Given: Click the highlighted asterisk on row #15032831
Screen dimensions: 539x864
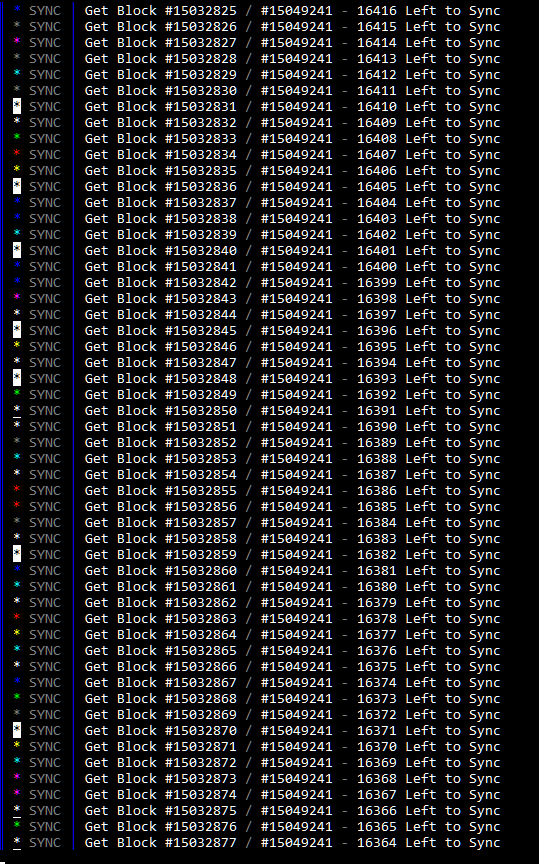Looking at the screenshot, I should [x=17, y=106].
